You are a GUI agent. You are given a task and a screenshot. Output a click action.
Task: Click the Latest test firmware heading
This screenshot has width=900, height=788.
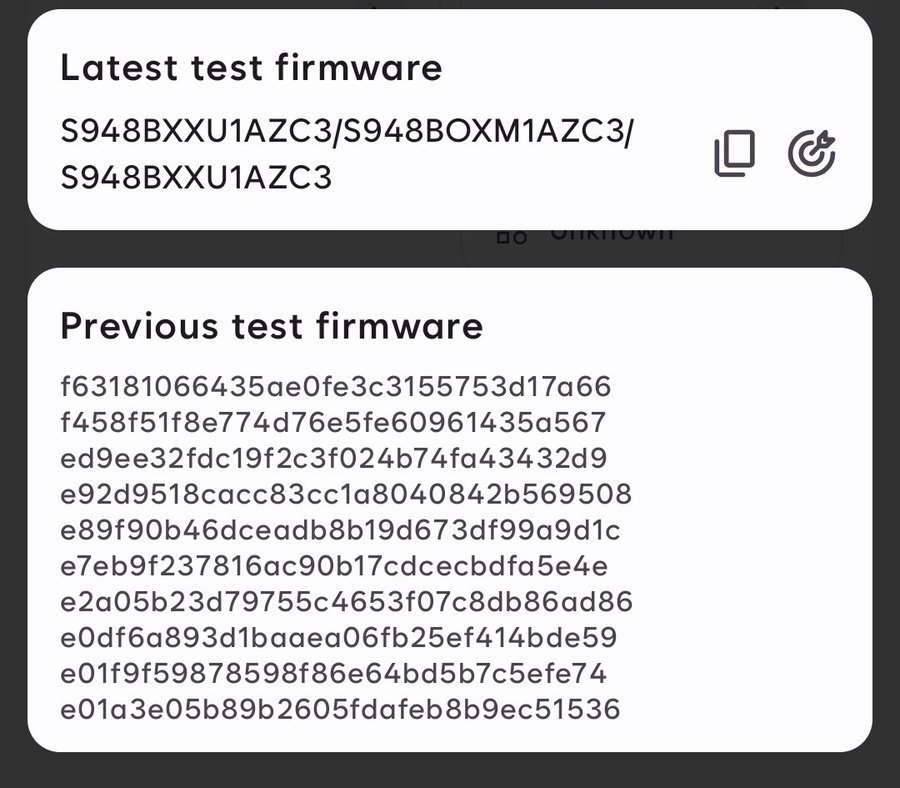(x=252, y=68)
